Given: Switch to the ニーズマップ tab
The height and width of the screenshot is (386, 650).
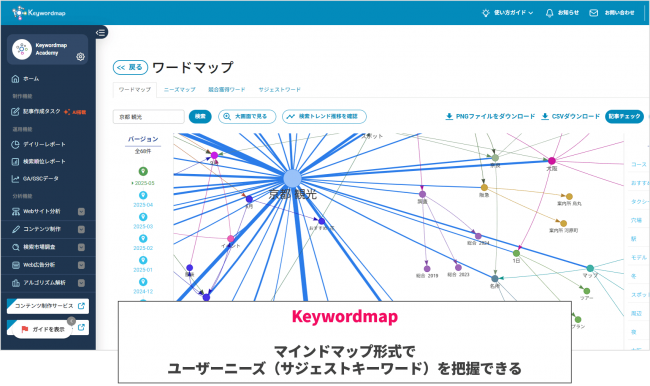Looking at the screenshot, I should pos(179,90).
